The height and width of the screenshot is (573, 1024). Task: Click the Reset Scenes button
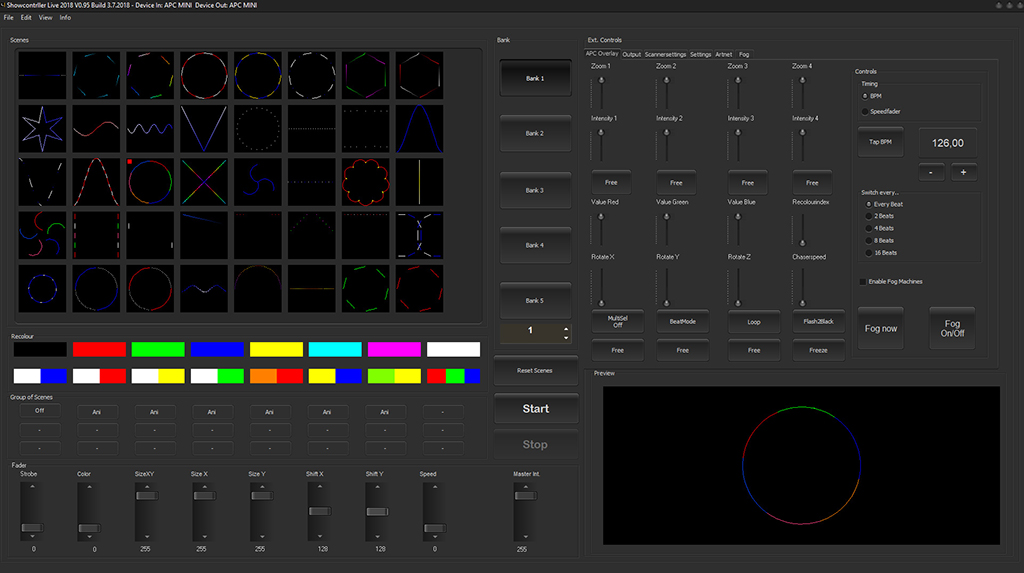point(535,370)
